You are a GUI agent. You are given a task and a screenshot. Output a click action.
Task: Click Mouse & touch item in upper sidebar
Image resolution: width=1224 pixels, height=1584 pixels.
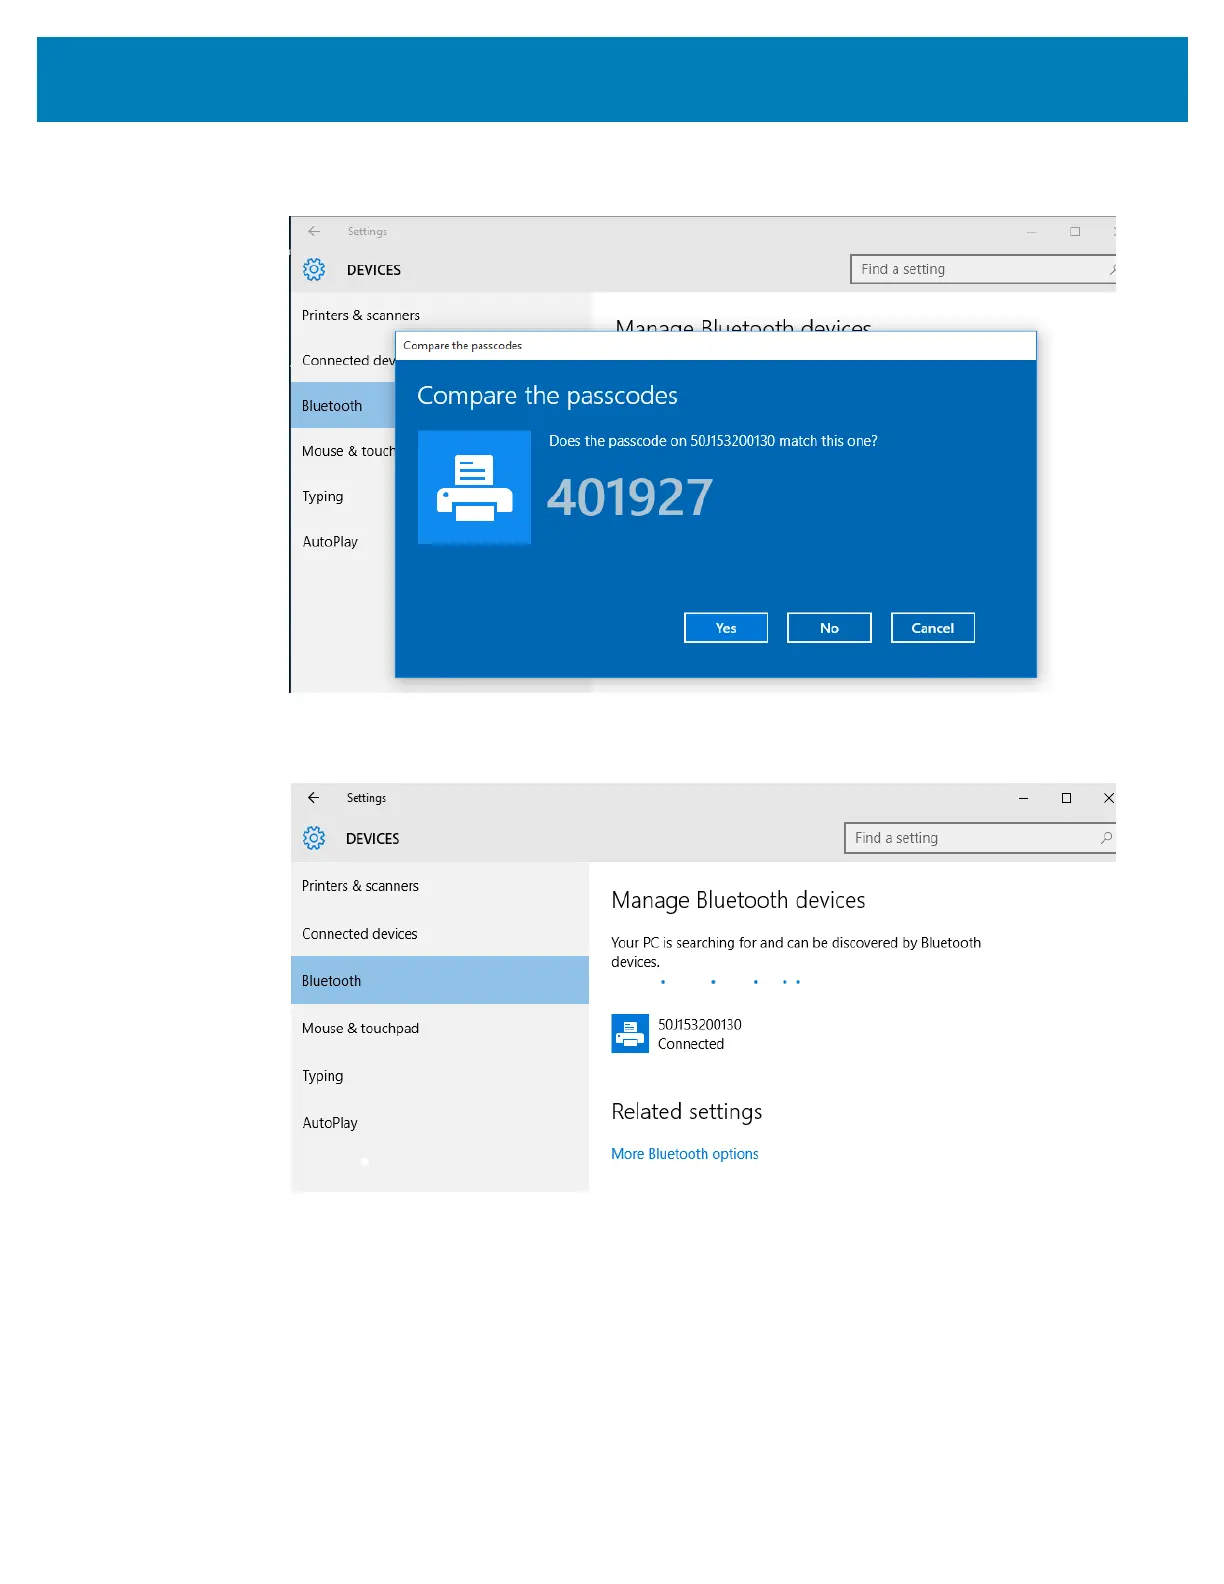point(348,451)
